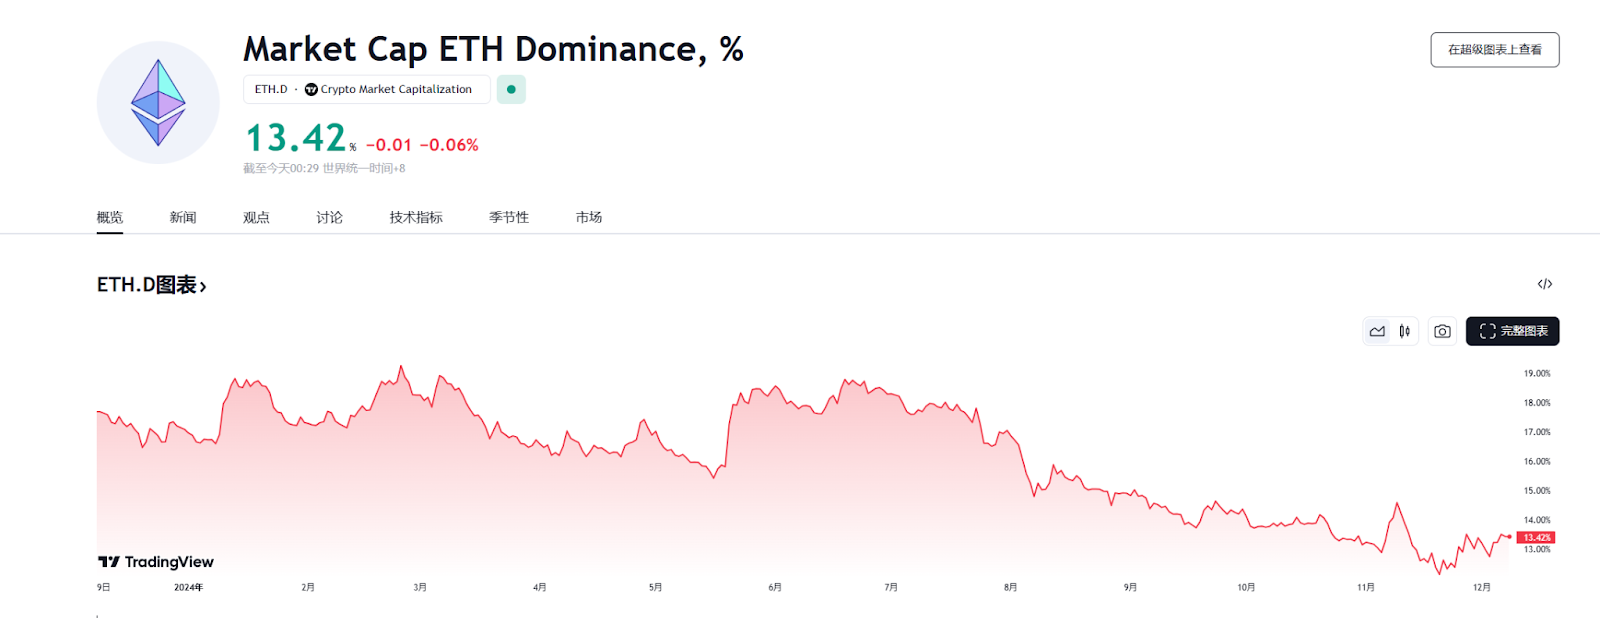
Task: Expand the 13.42% price label on axis
Action: tap(1537, 536)
